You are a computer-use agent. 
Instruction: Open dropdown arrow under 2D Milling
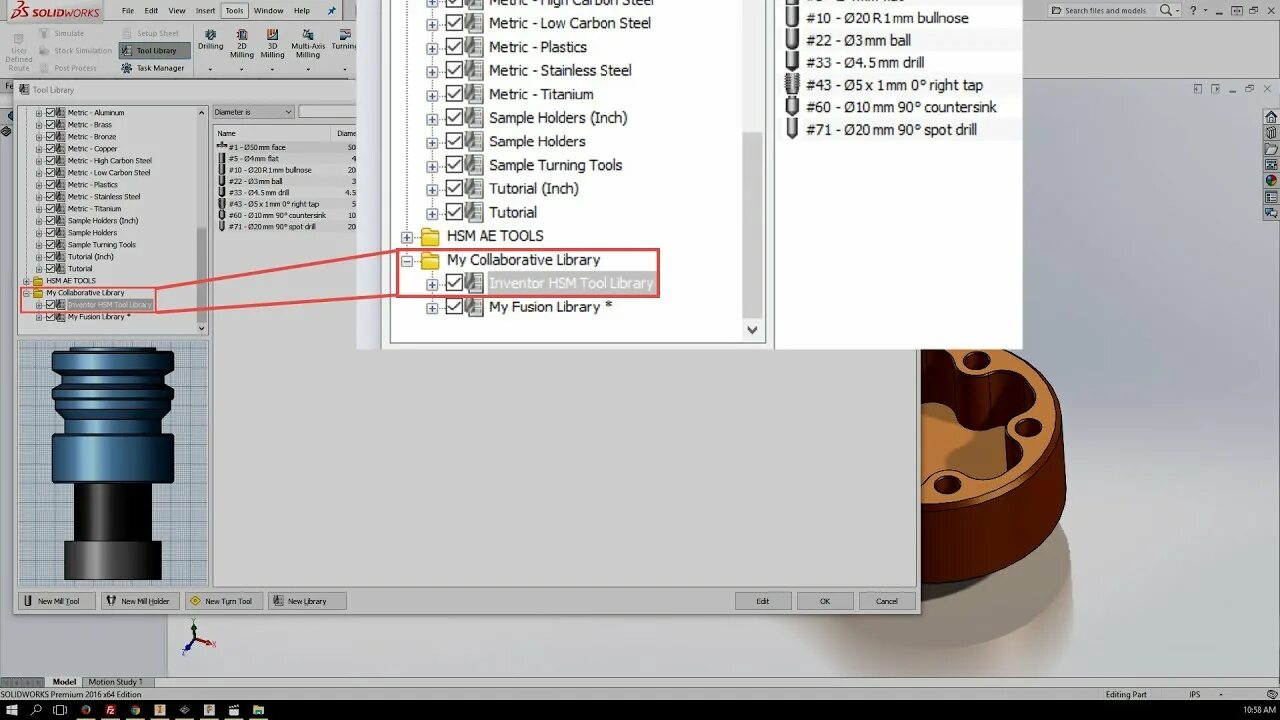(x=242, y=70)
